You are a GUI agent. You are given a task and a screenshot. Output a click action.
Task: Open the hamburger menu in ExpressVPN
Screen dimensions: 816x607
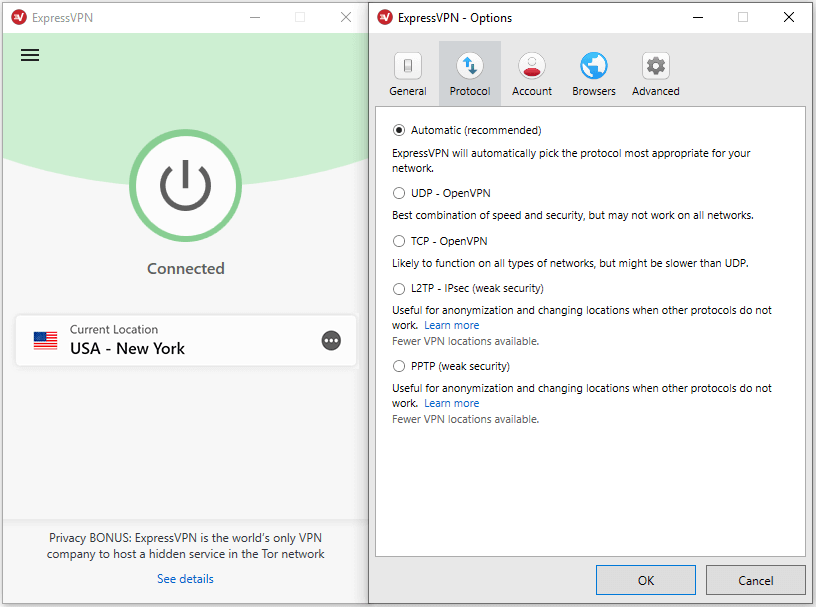pos(30,55)
